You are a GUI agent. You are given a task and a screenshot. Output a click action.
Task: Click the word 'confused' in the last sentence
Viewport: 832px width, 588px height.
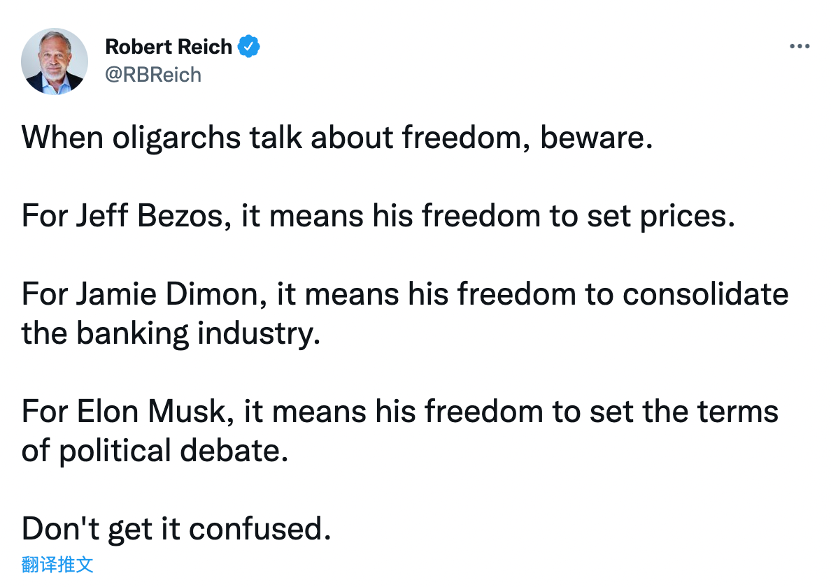pyautogui.click(x=256, y=529)
